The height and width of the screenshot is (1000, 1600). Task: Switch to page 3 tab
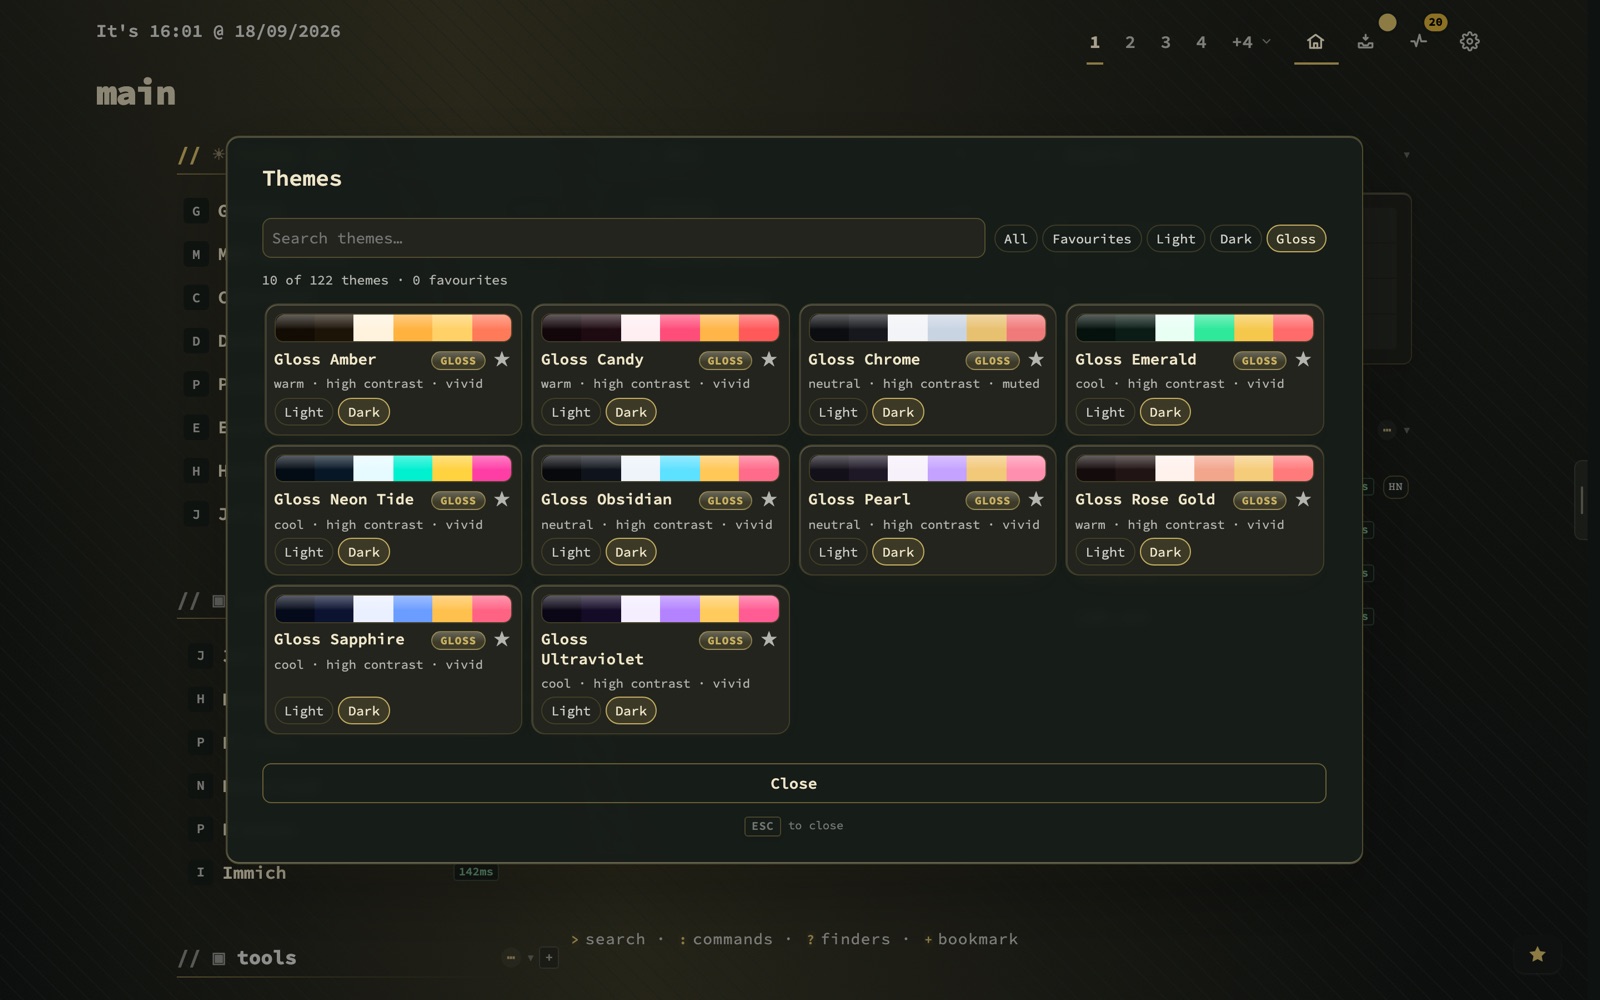click(x=1166, y=42)
